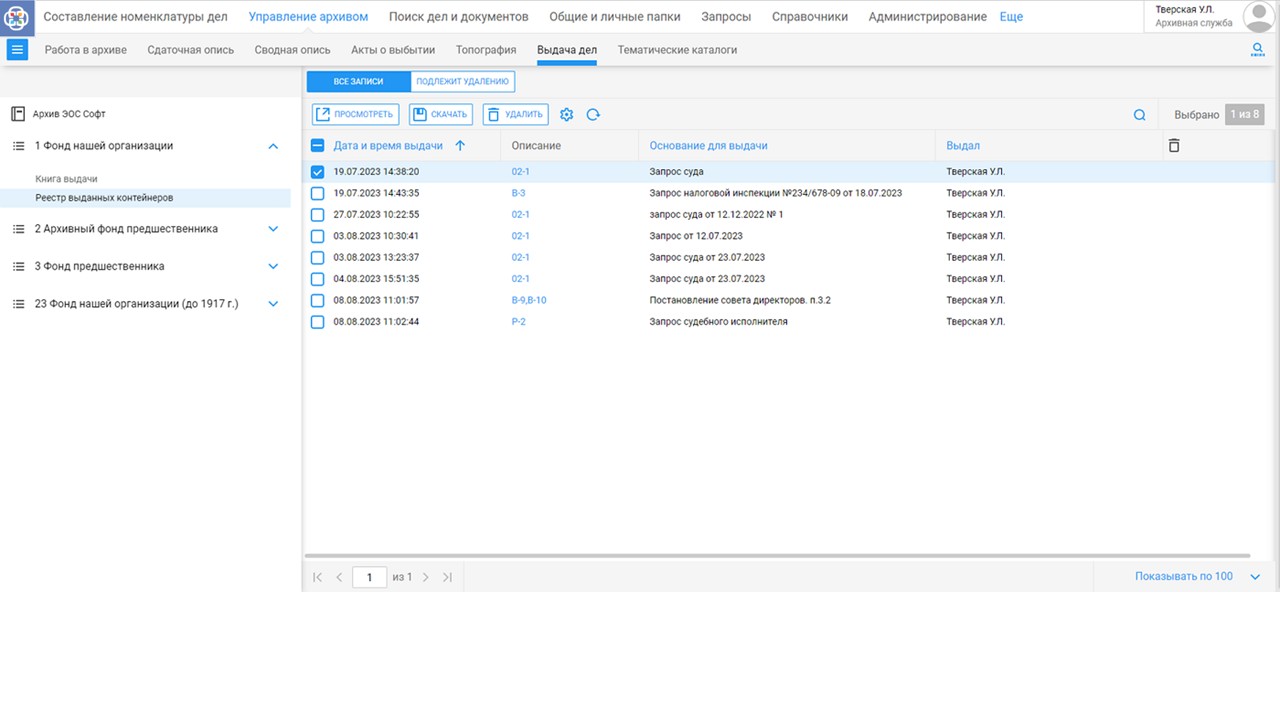Click the trash icon in column header

point(1174,146)
